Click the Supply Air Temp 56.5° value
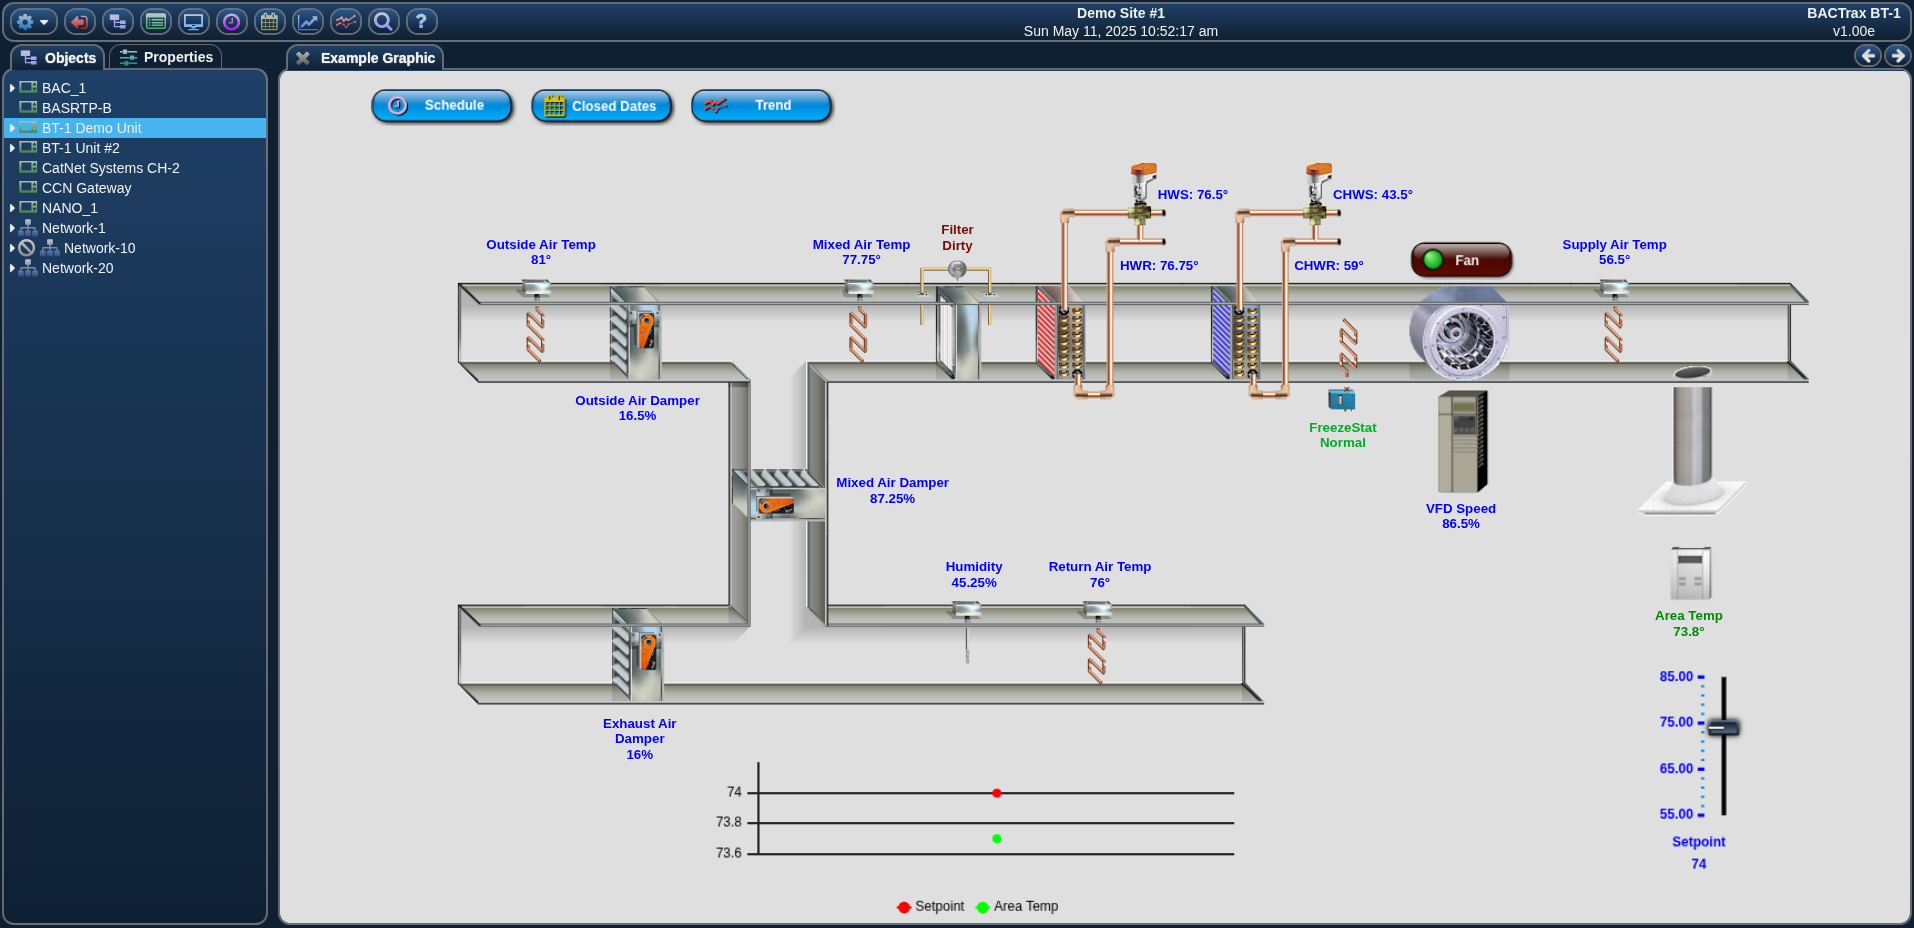1914x928 pixels. (1614, 260)
